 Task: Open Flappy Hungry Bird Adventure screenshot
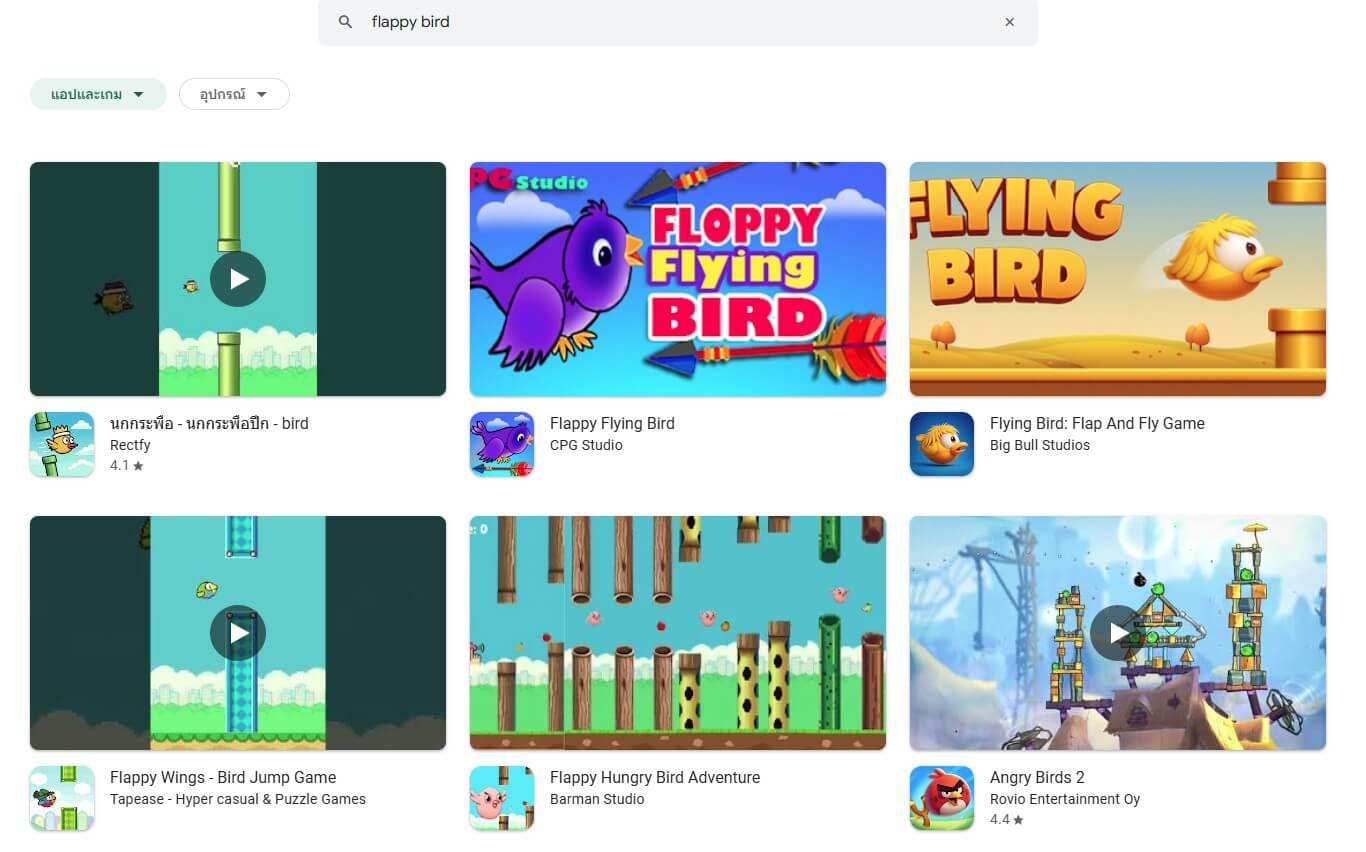678,633
